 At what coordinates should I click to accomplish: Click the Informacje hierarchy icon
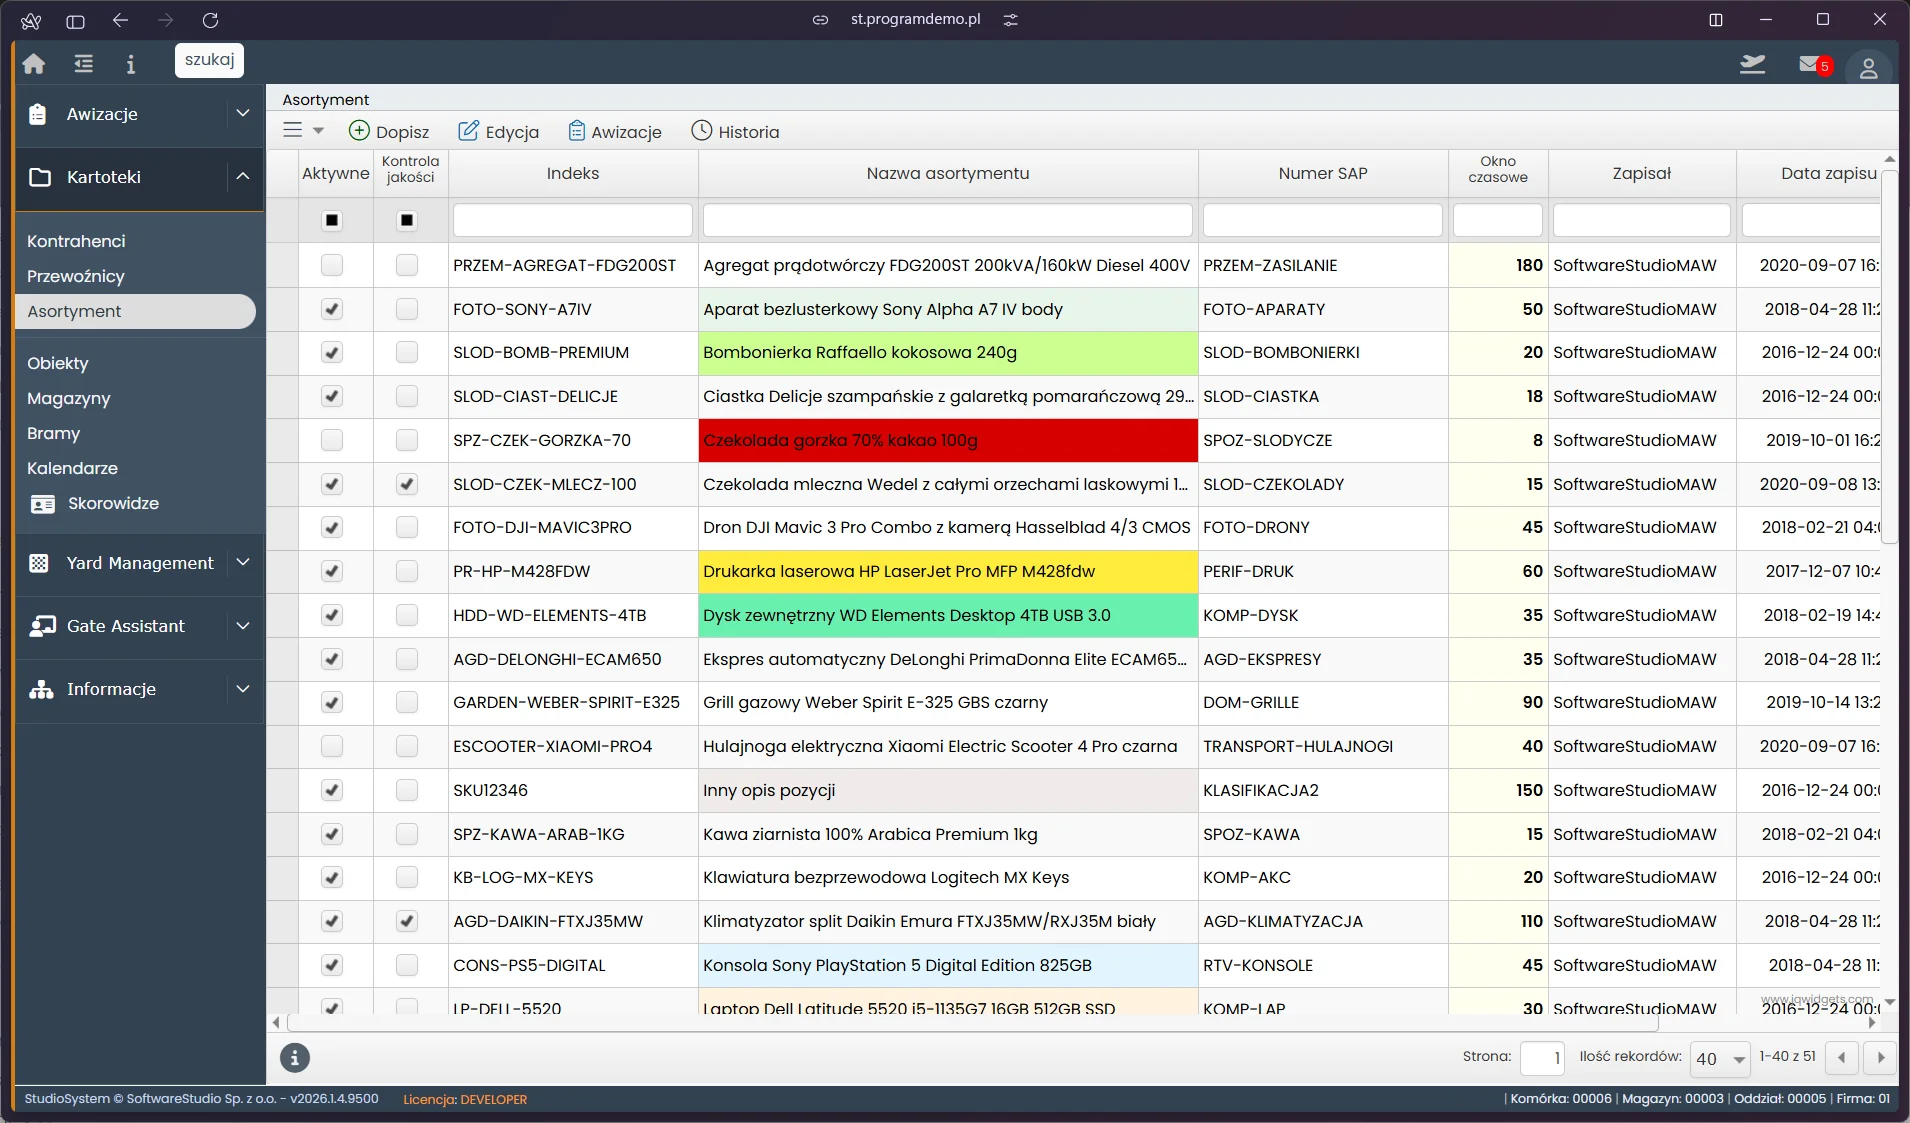(x=41, y=689)
